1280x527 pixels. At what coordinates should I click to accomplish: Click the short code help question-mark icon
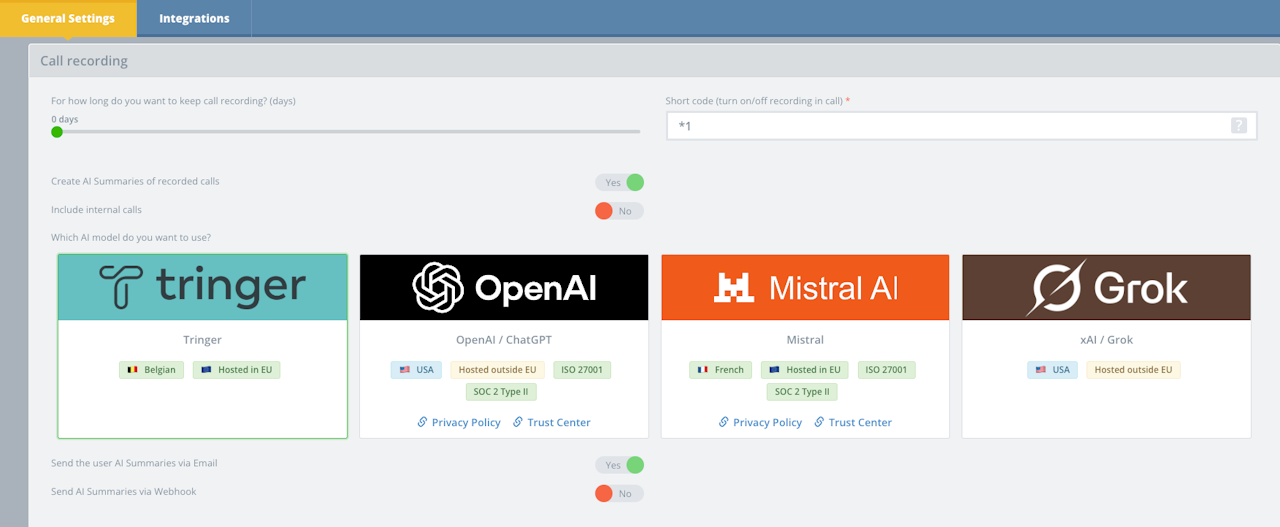[x=1239, y=126]
